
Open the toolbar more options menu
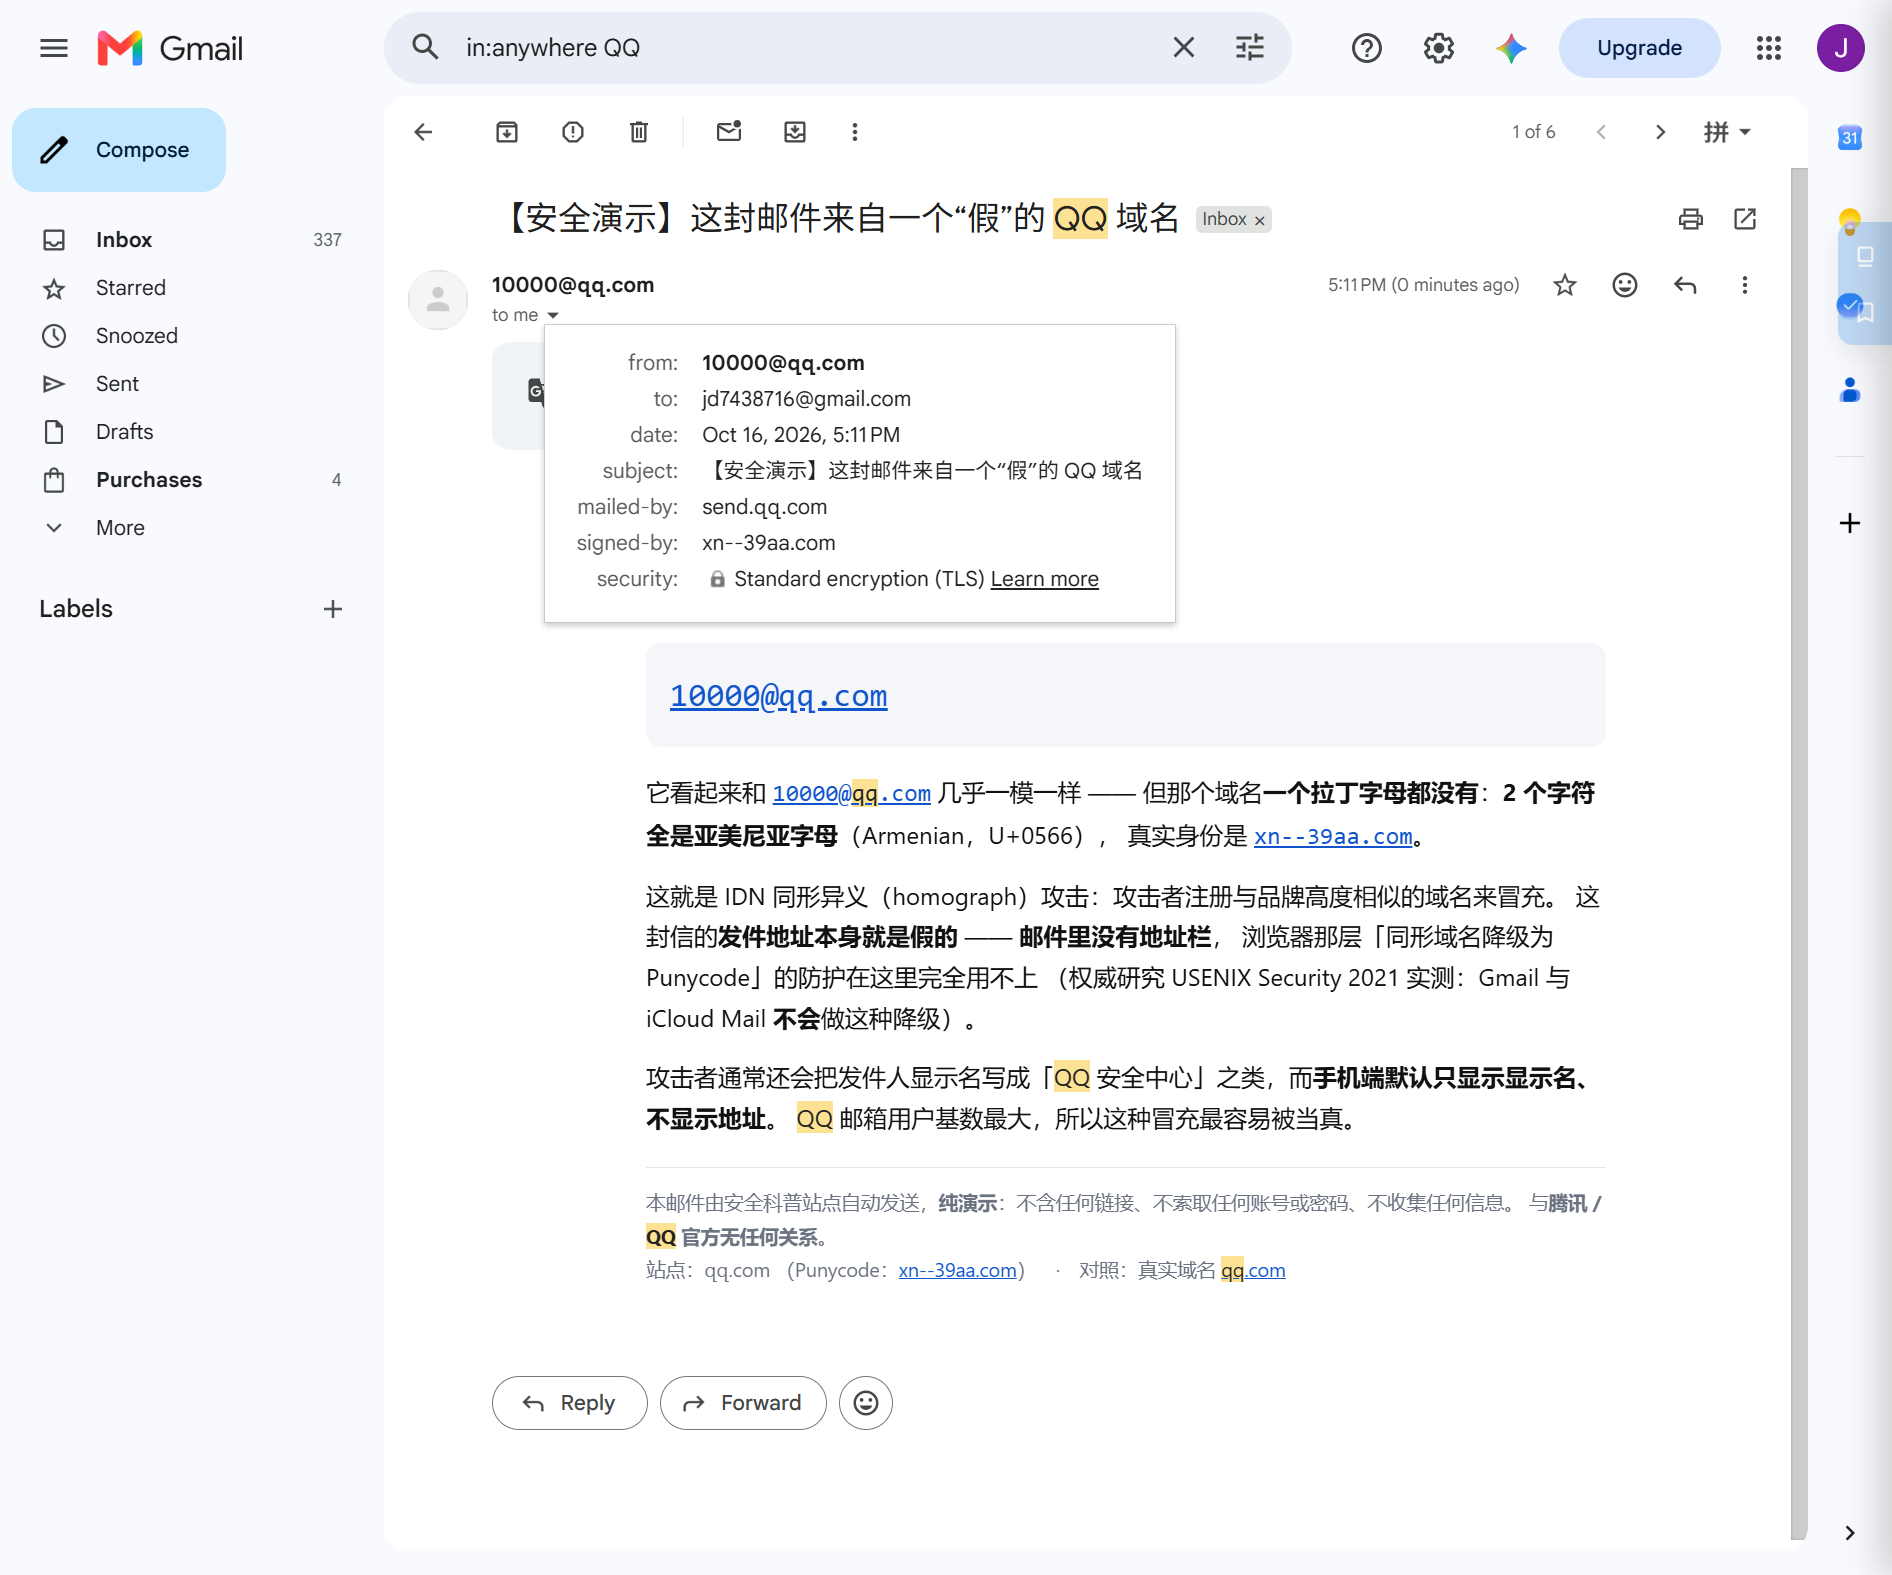tap(855, 132)
